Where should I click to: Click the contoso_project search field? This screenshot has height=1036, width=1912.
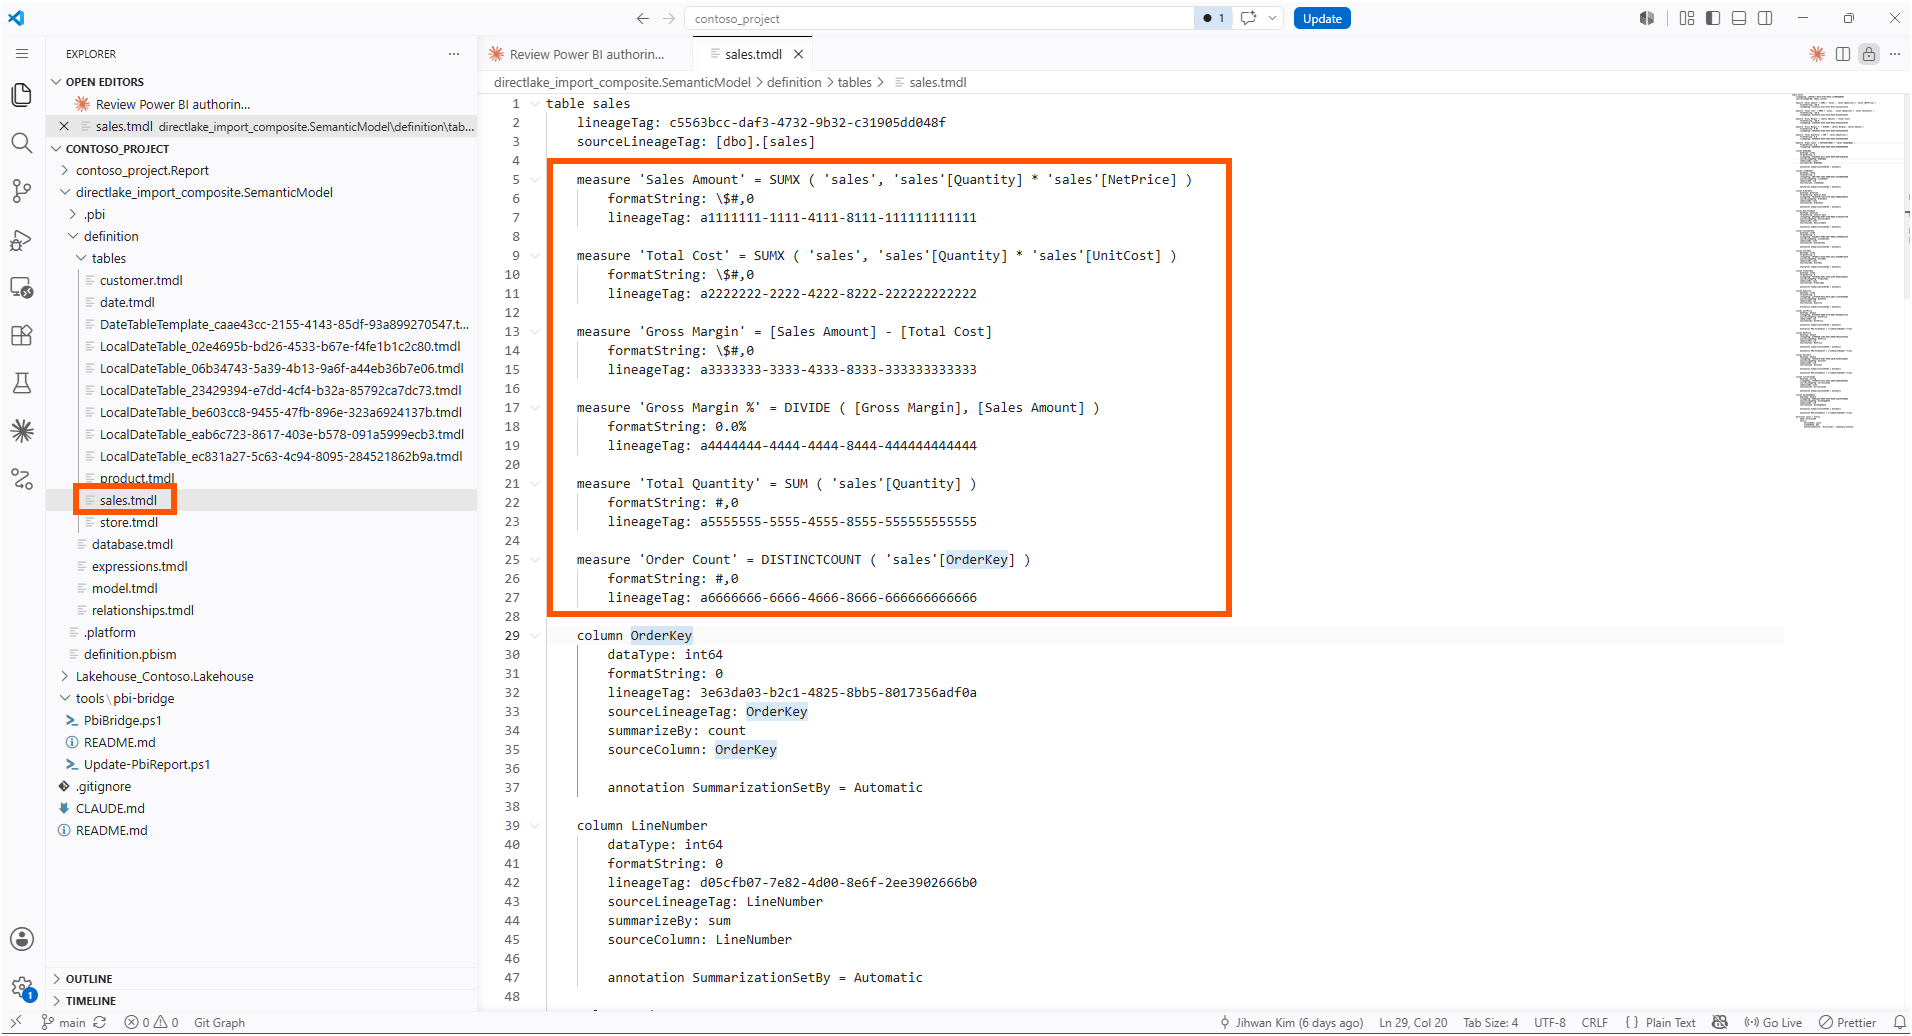pyautogui.click(x=938, y=18)
